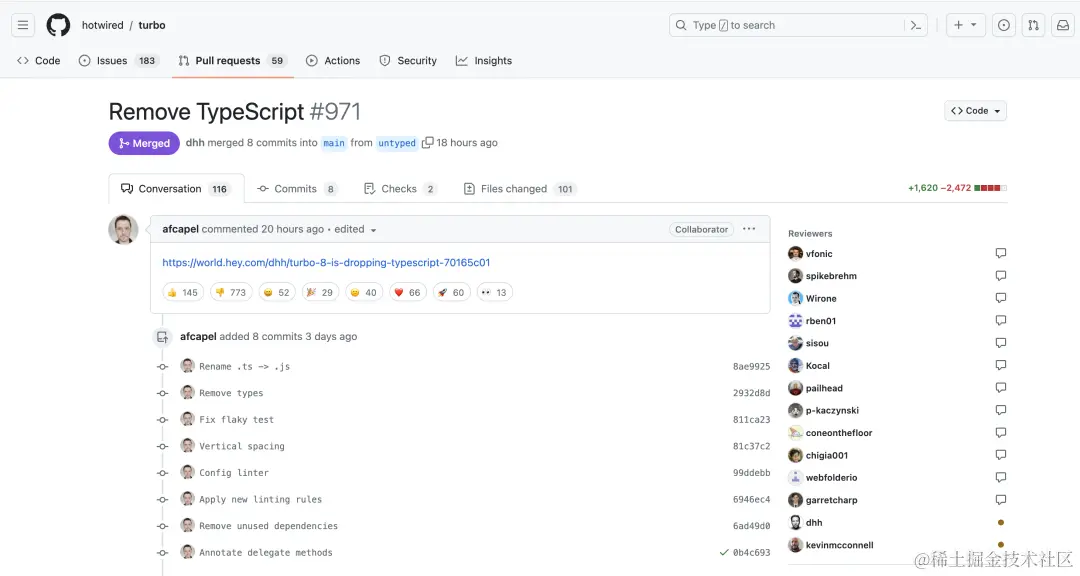1080x576 pixels.
Task: Open commit 'Config linter'
Action: [233, 473]
